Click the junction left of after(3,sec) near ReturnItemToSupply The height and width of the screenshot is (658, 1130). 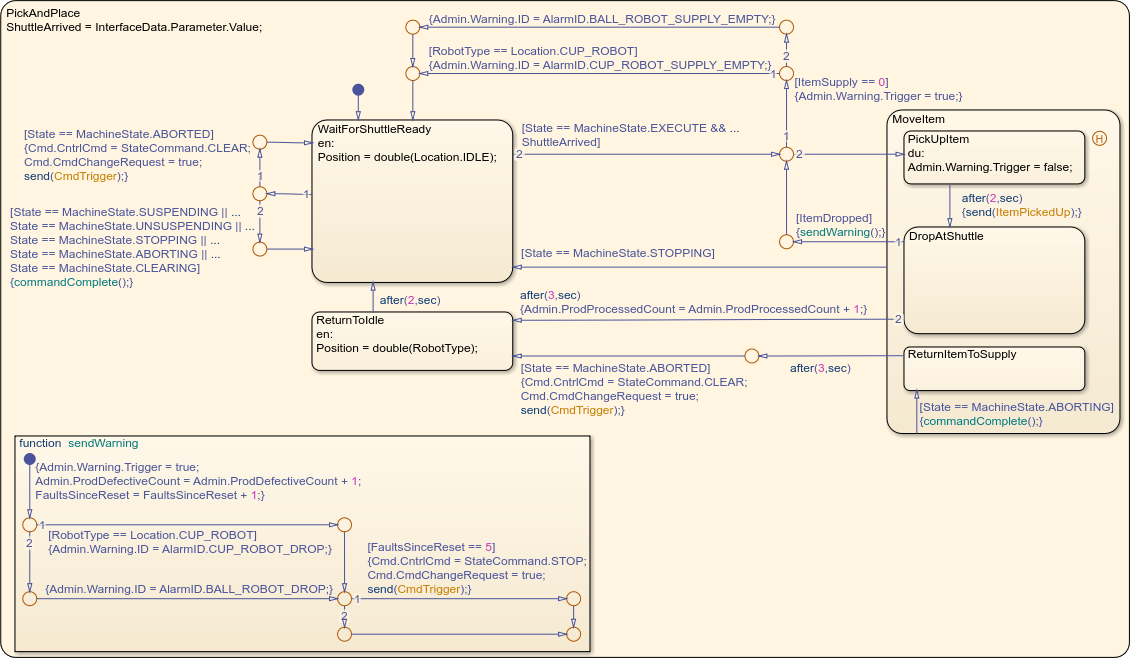coord(751,355)
